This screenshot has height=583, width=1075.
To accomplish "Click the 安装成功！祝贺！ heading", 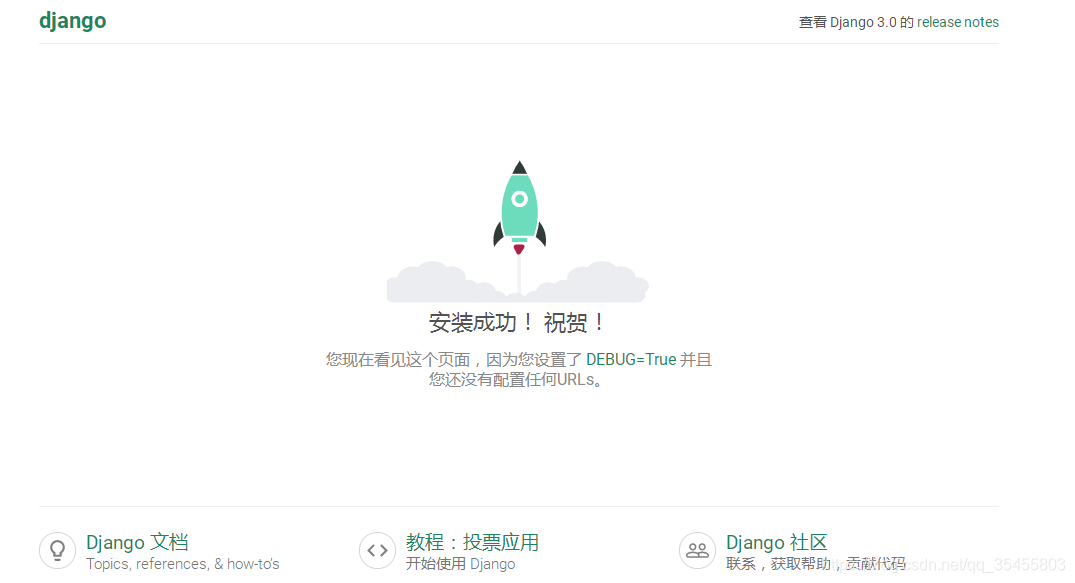I will 518,322.
